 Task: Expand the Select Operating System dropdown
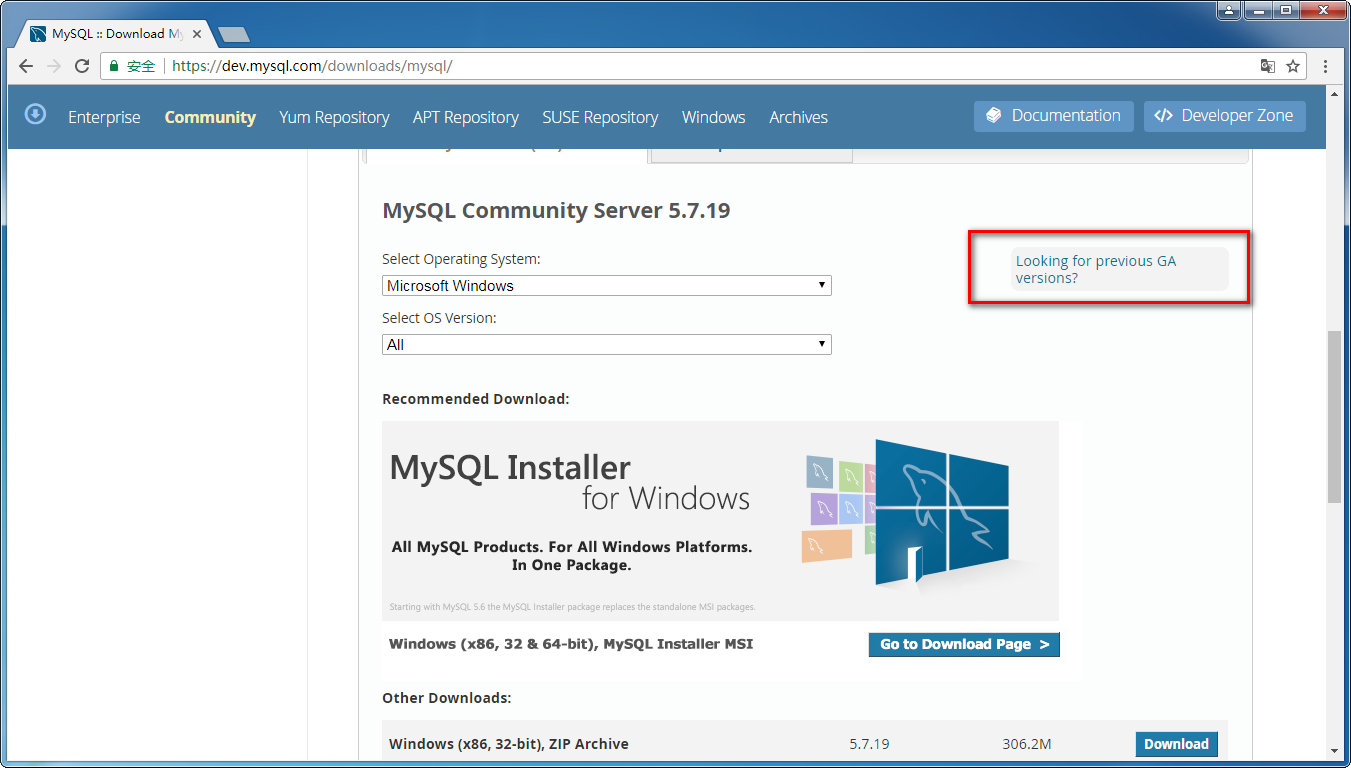607,286
